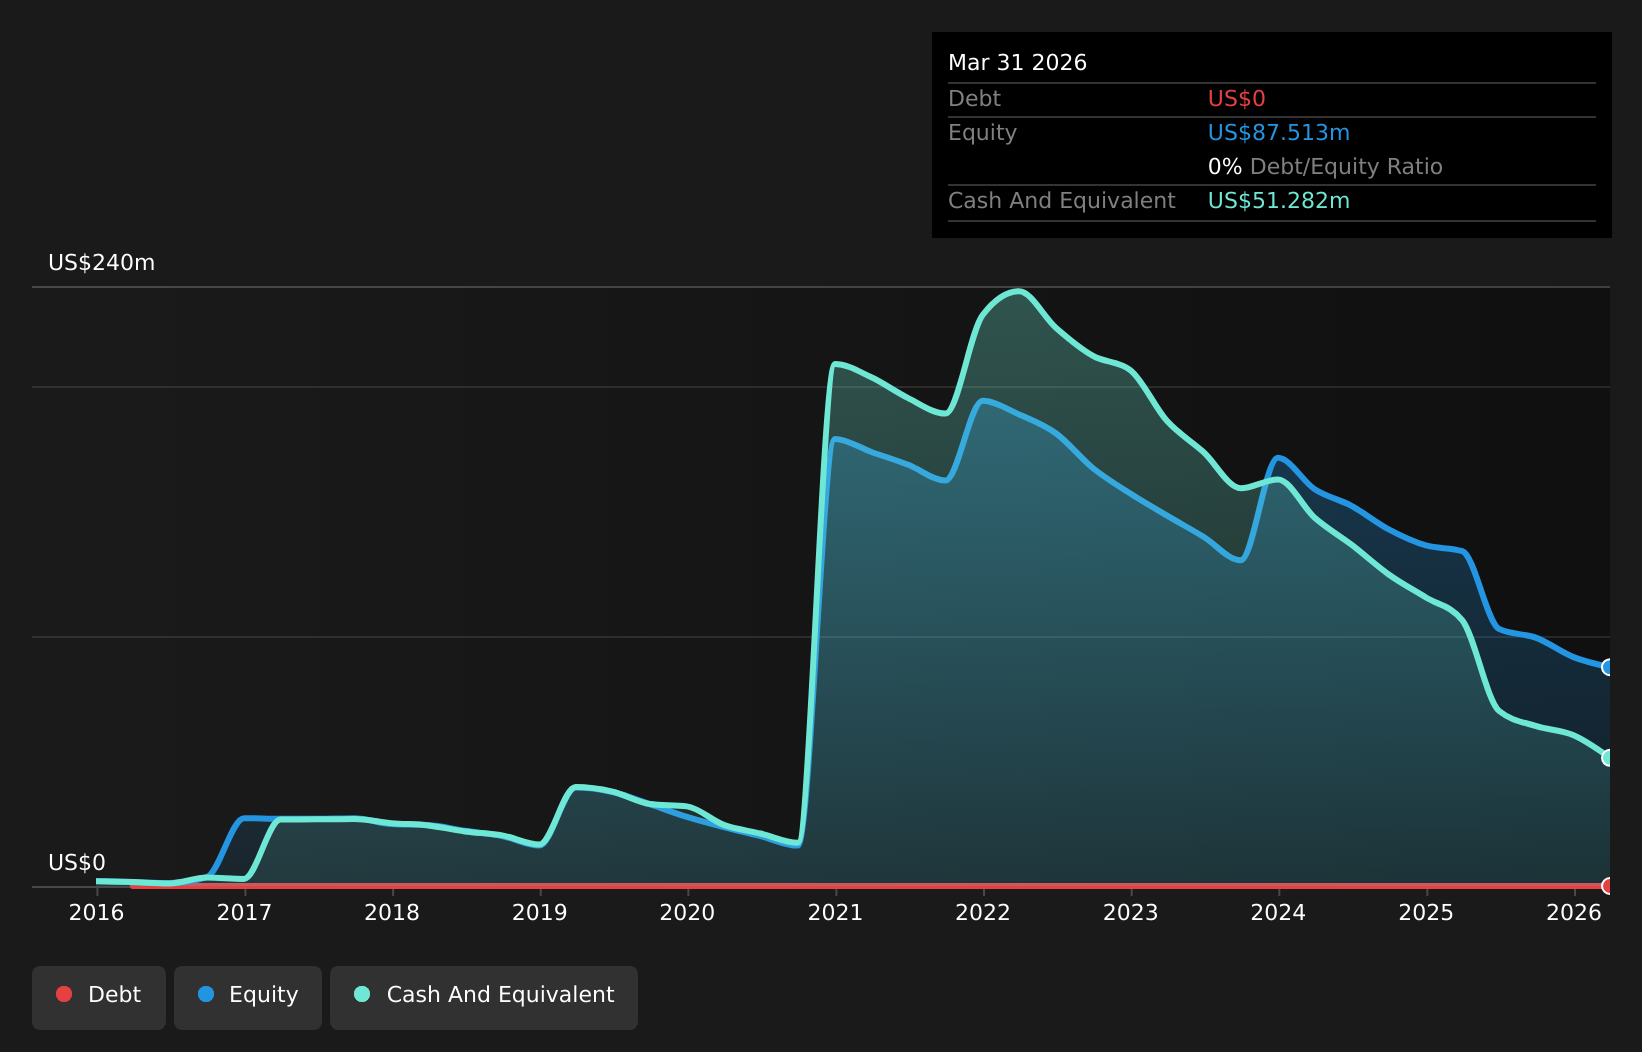Click the Debt row label in tooltip
The height and width of the screenshot is (1052, 1642).
pyautogui.click(x=974, y=99)
